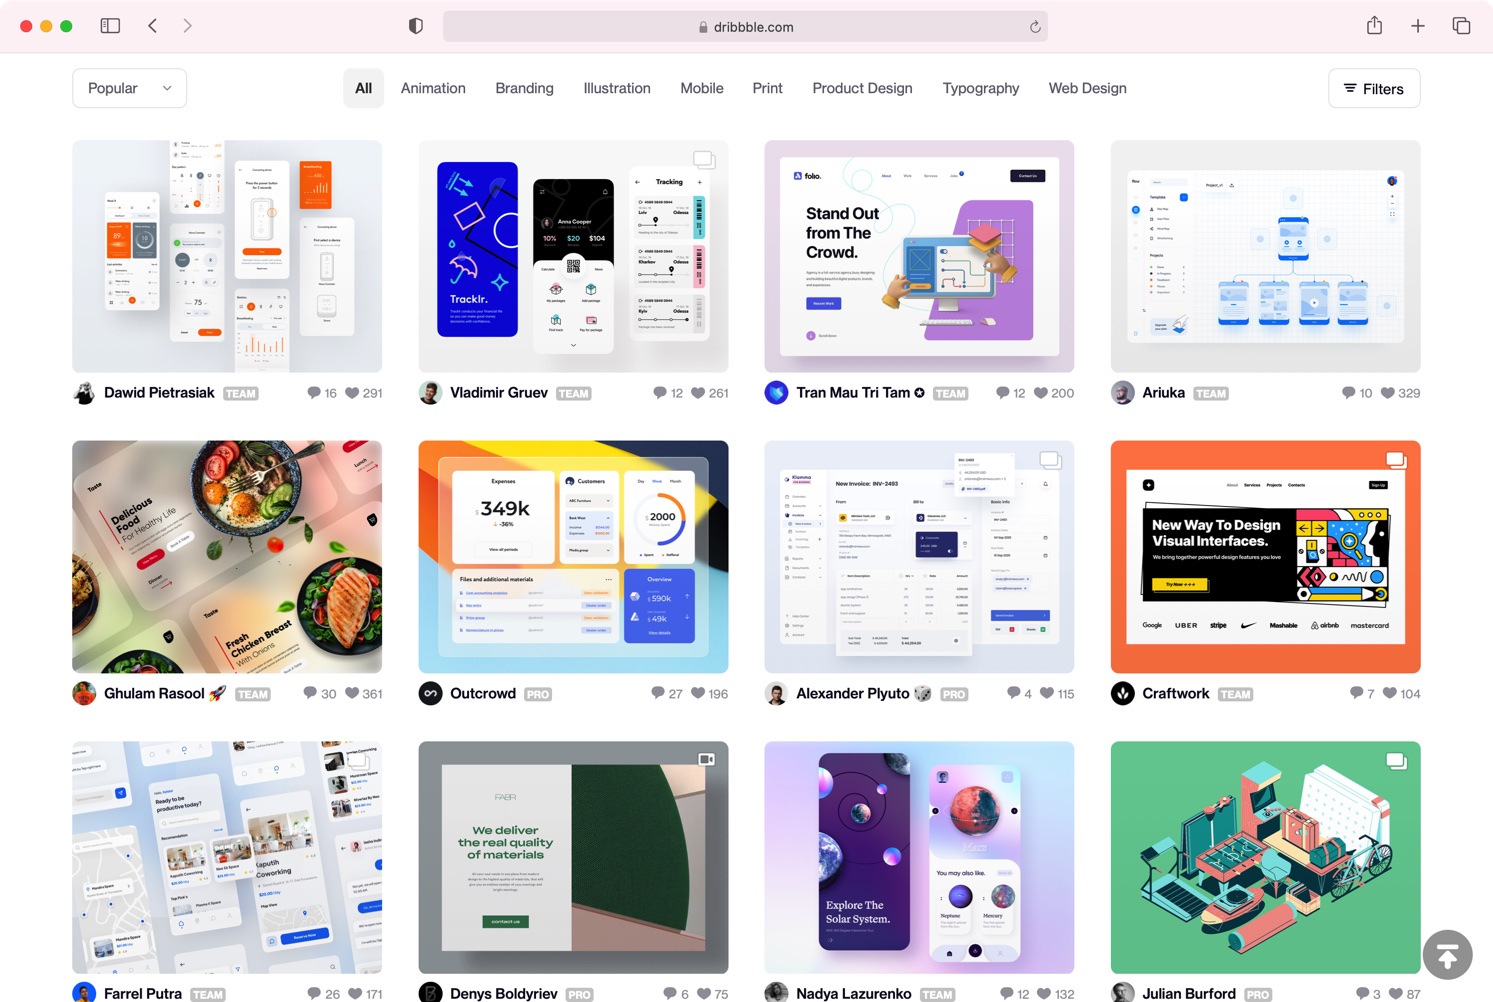Screen dimensions: 1493x1002
Task: Show Safari tab overview
Action: [1461, 26]
